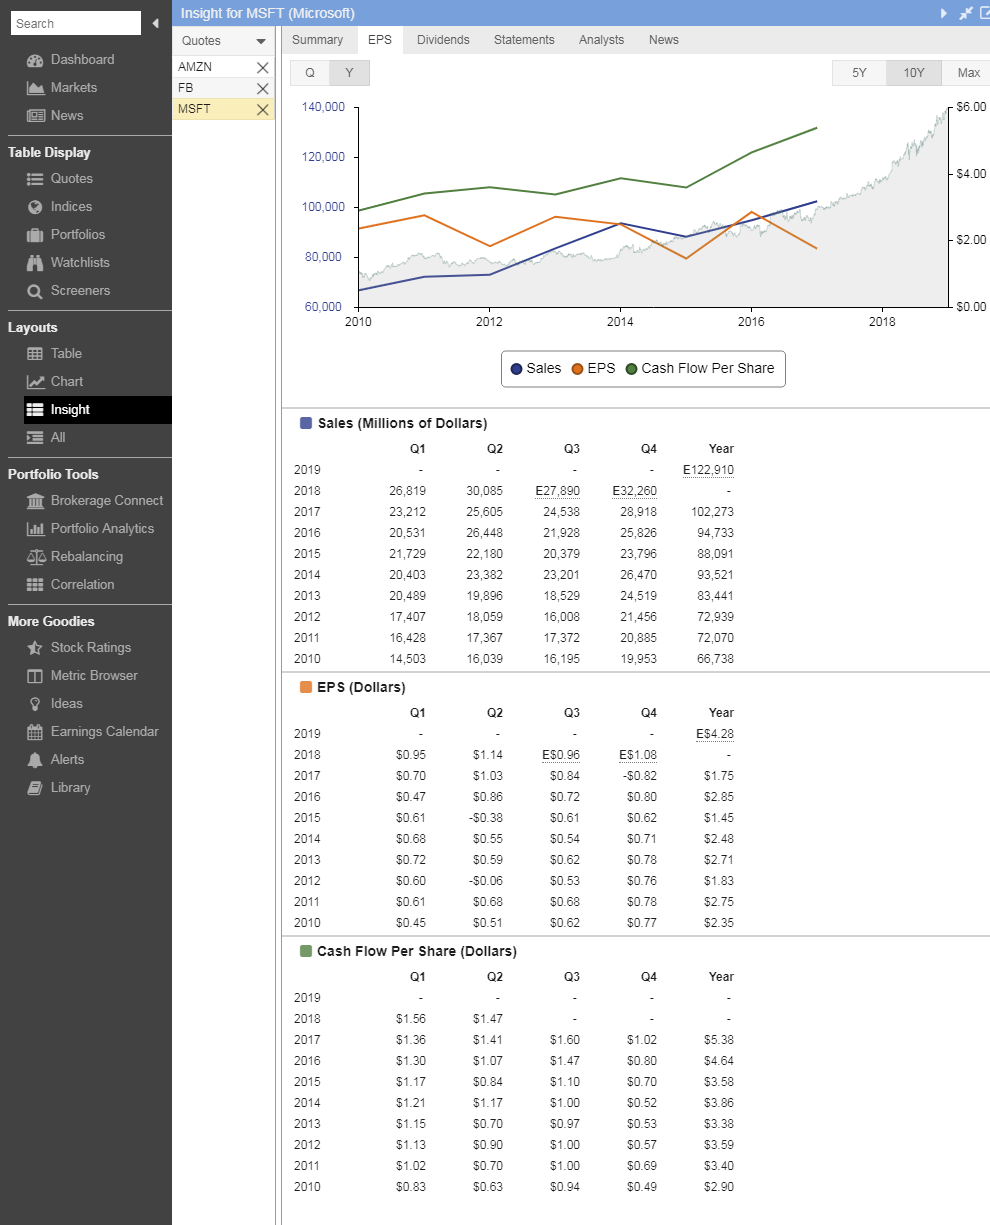Open Stock Ratings
The image size is (990, 1225).
(x=78, y=648)
